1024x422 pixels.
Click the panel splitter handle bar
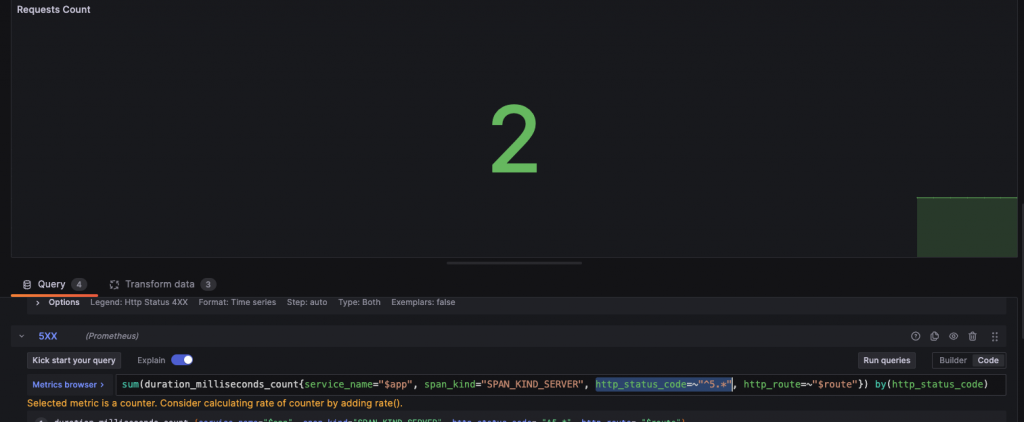(x=514, y=263)
